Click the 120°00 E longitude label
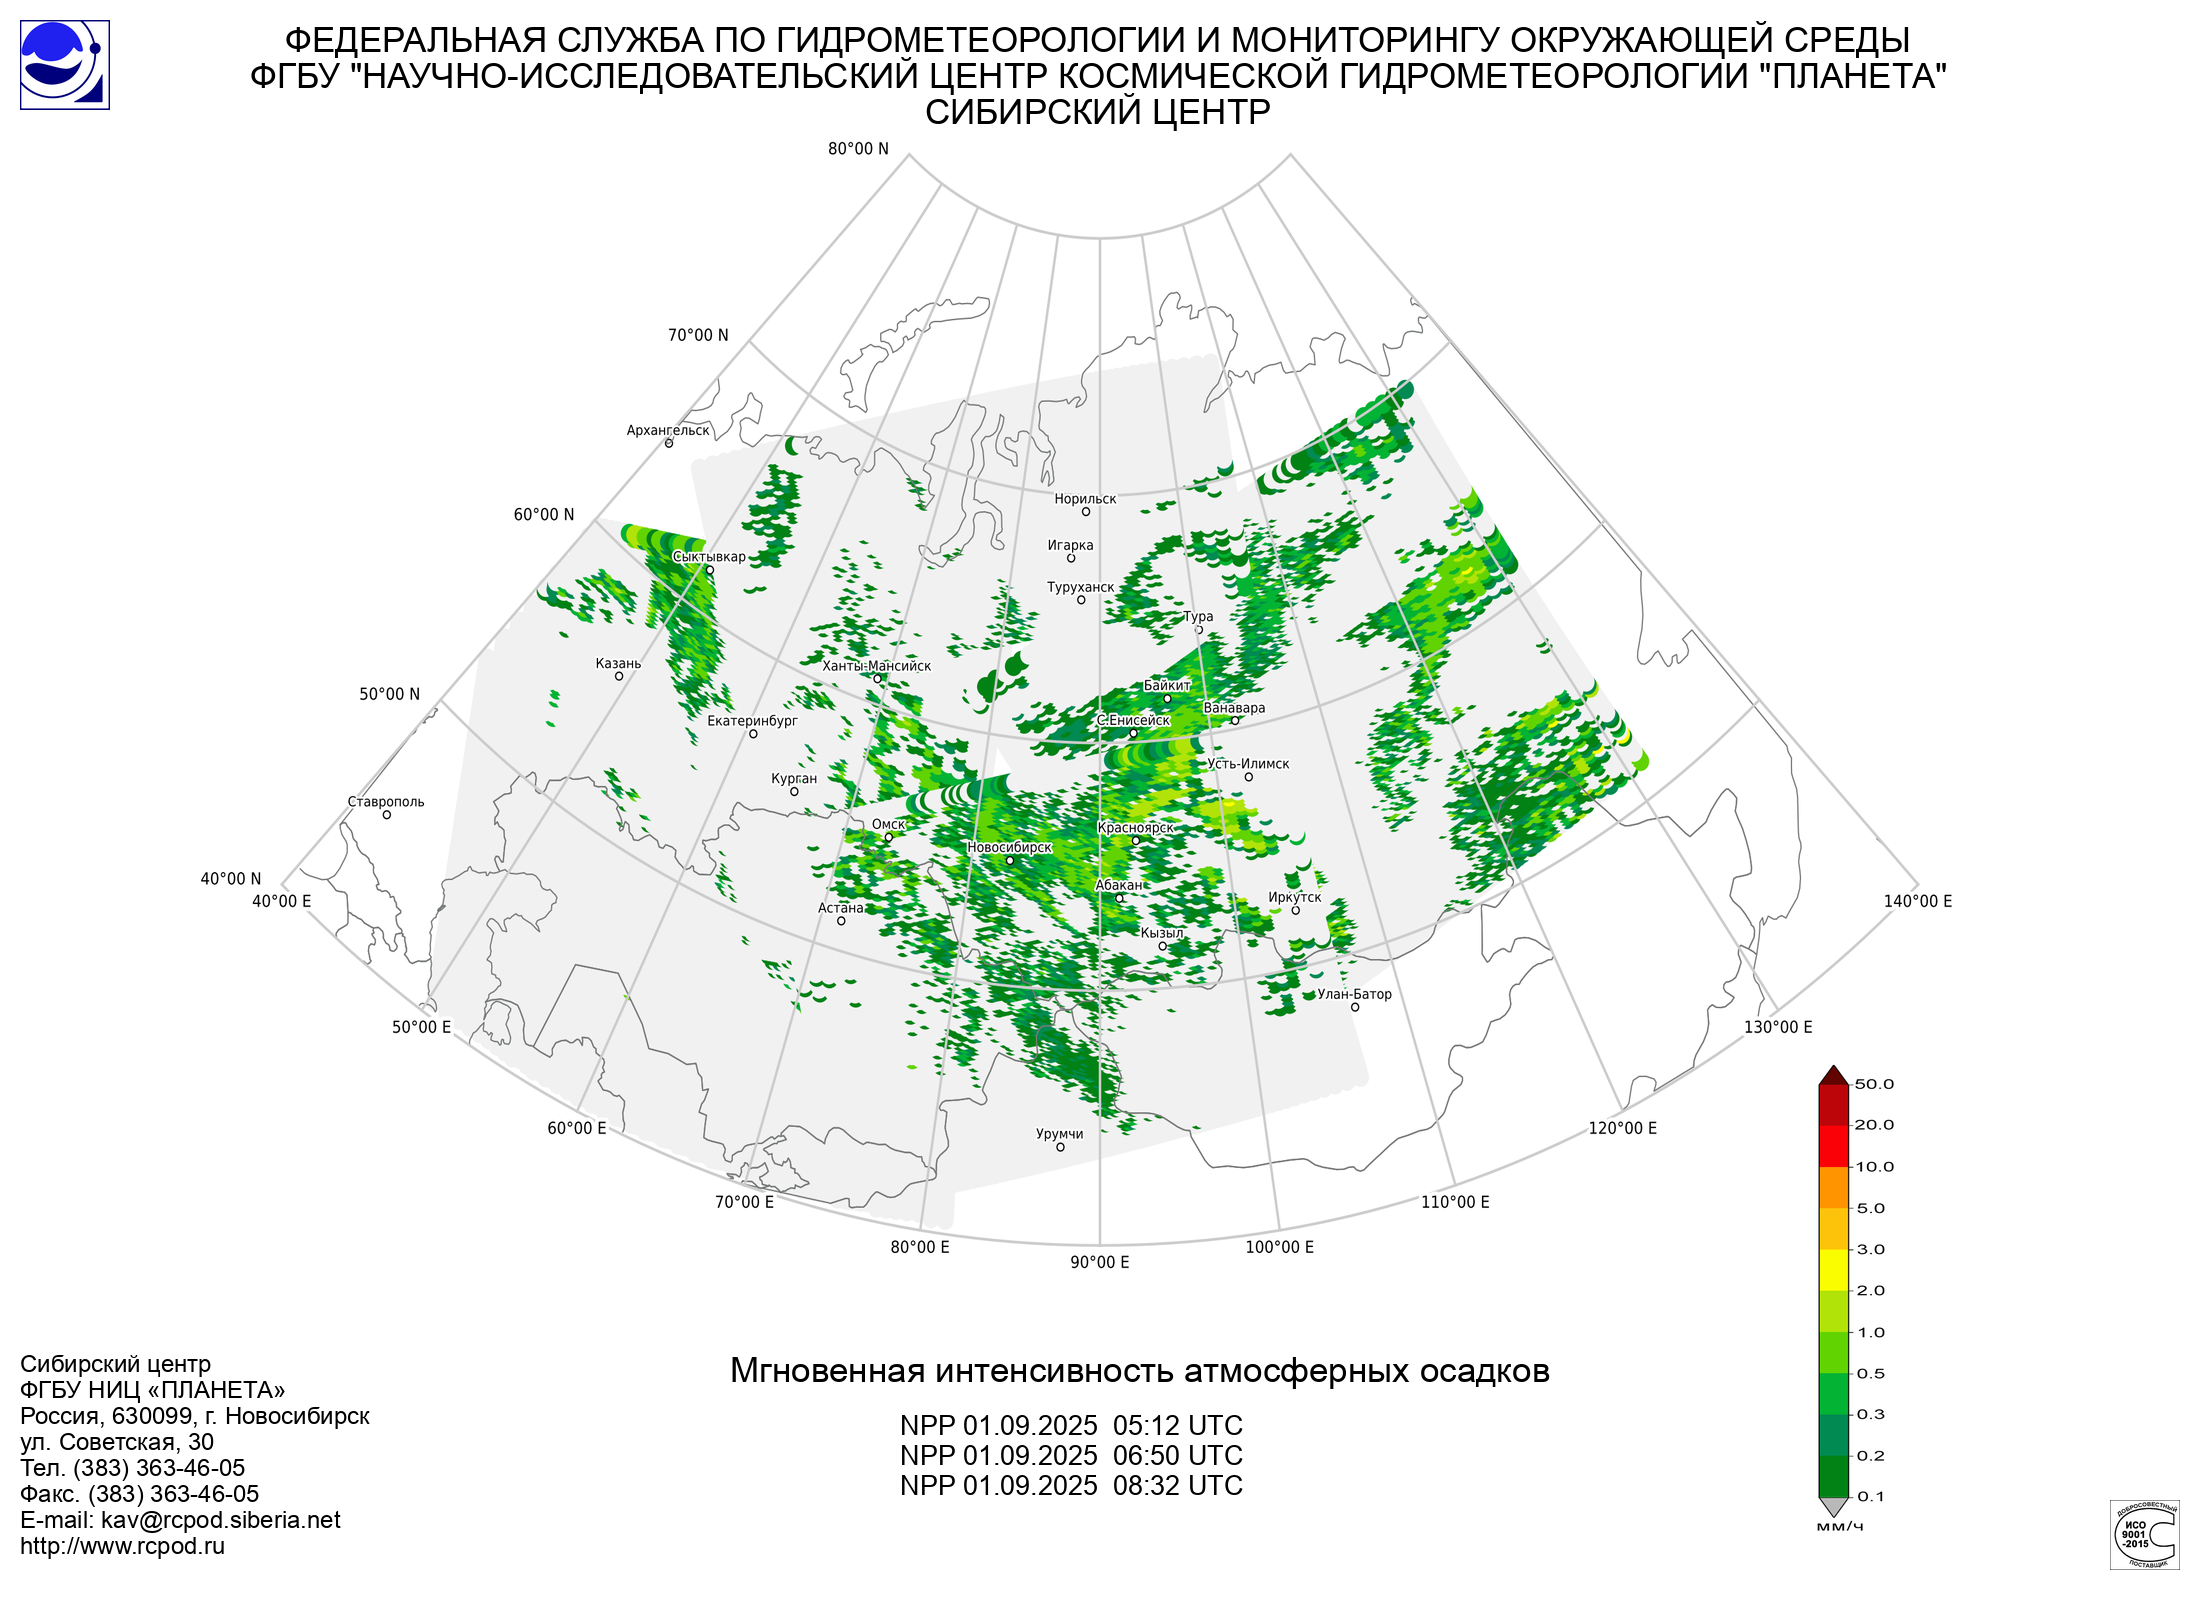Viewport: 2200px width, 1600px height. point(1623,1128)
